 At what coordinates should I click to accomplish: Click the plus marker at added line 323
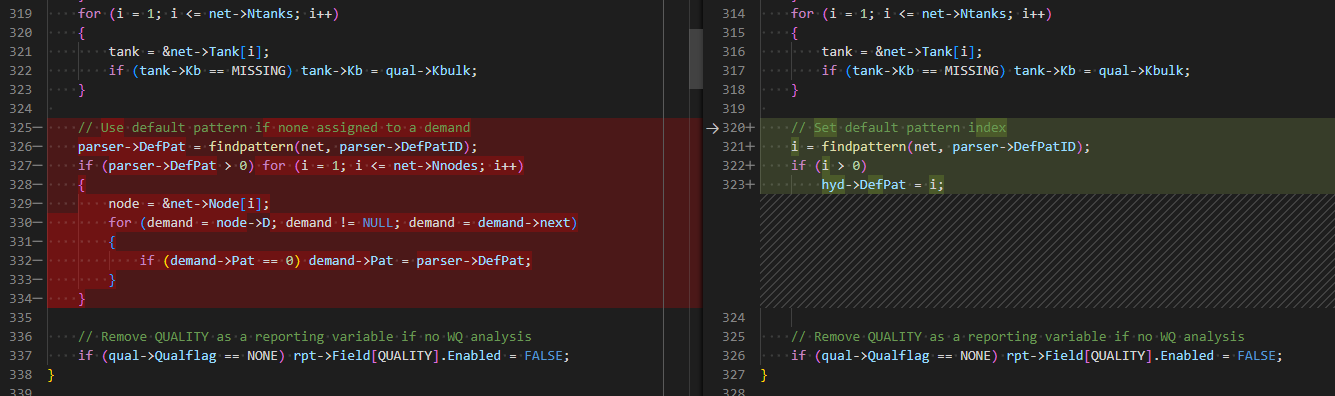click(750, 185)
